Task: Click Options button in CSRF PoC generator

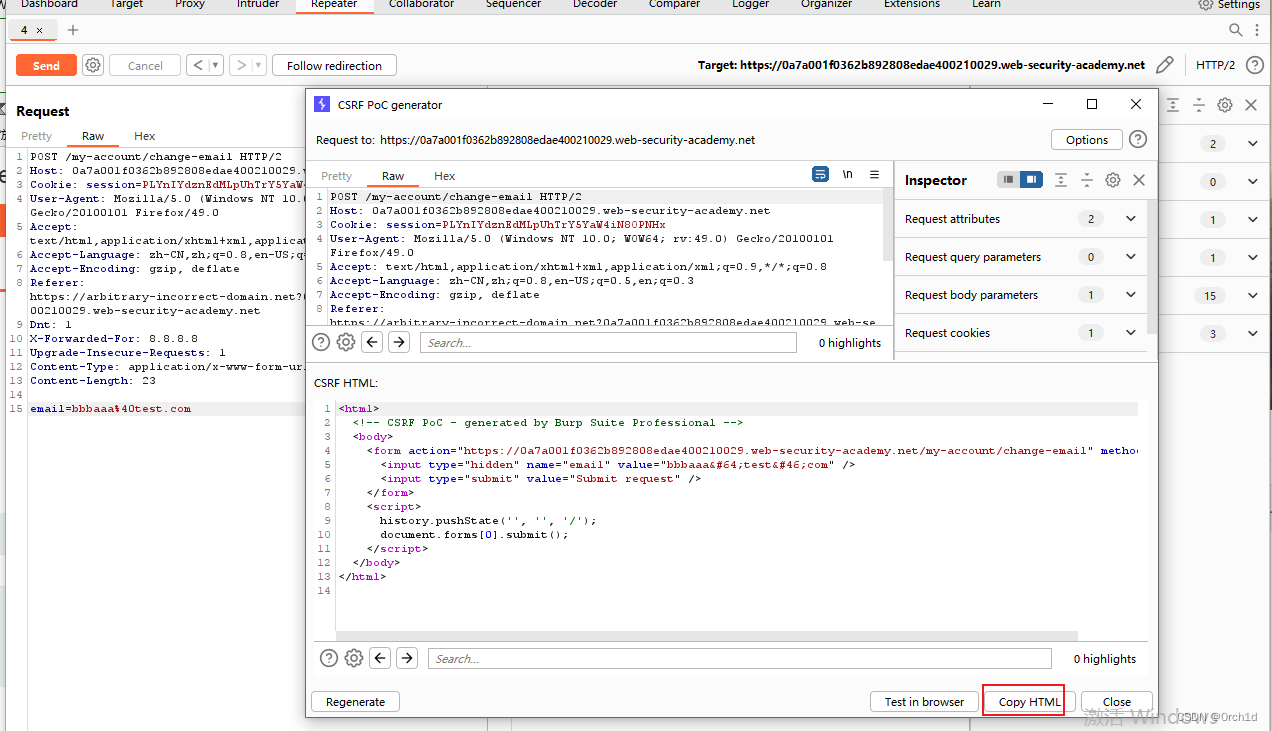Action: (1087, 140)
